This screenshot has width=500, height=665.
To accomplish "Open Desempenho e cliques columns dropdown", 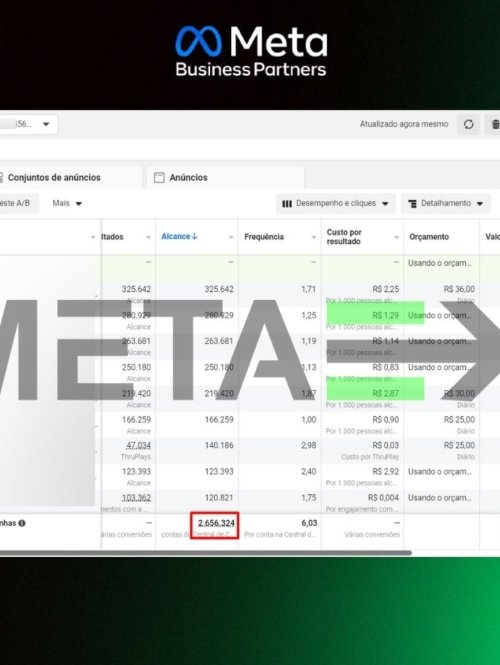I will point(335,204).
